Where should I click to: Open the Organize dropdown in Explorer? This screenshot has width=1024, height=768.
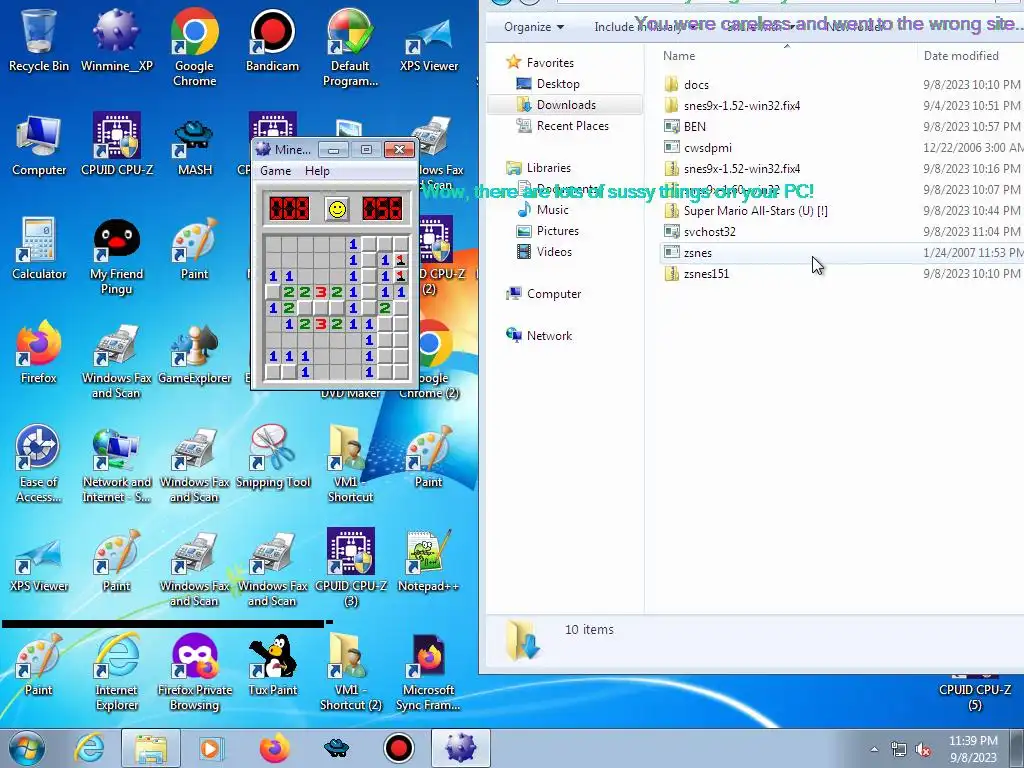[534, 27]
